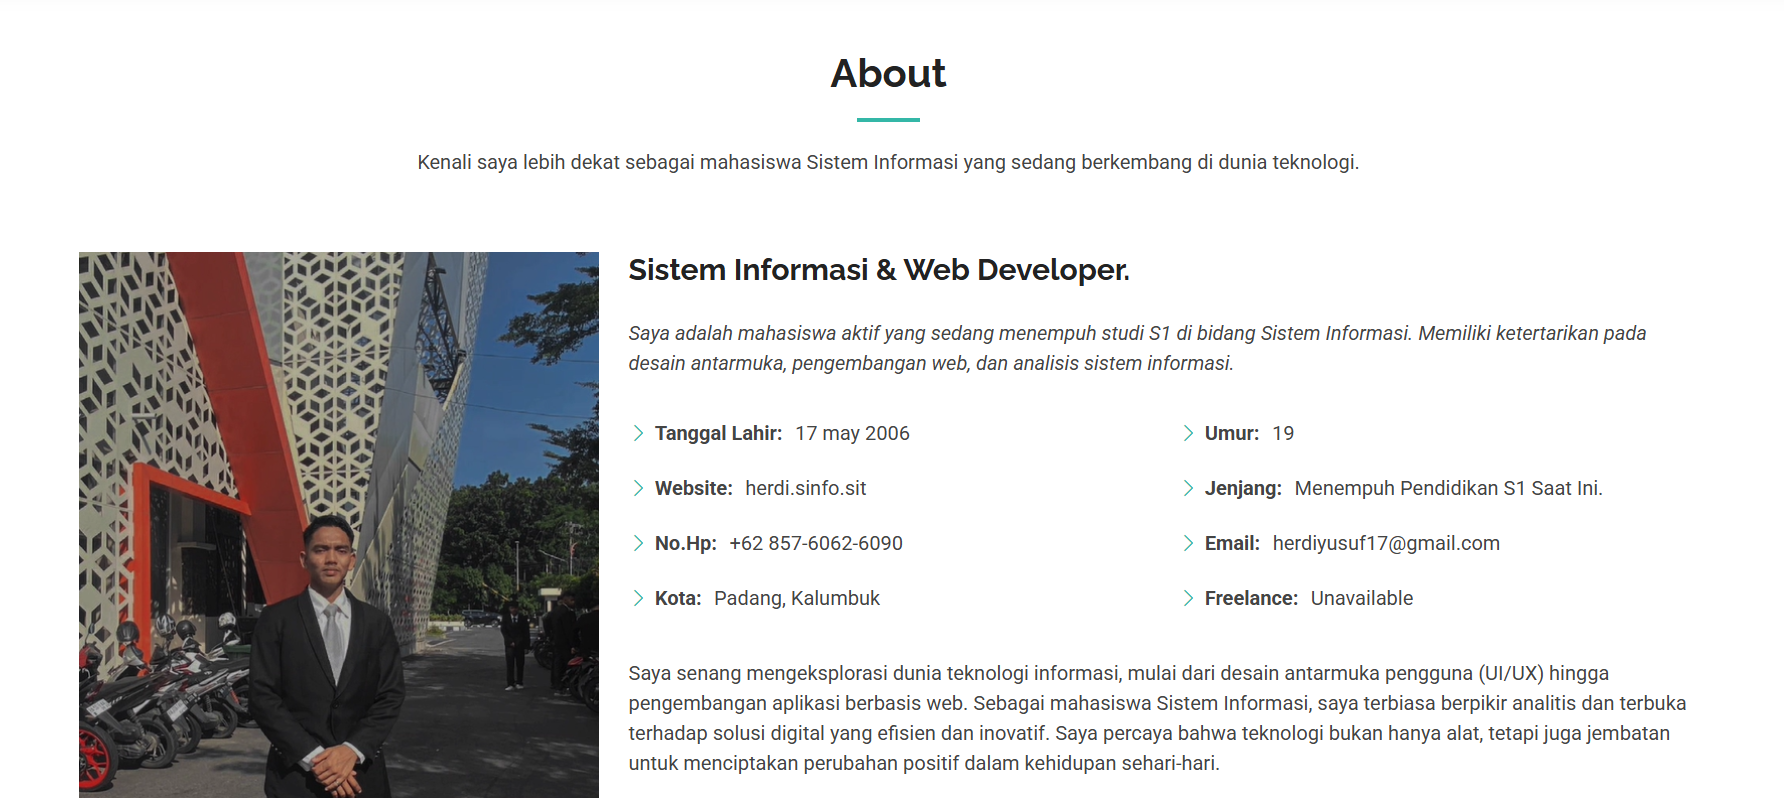Screen dimensions: 1784x798
Task: Click the Umur label
Action: [1232, 433]
